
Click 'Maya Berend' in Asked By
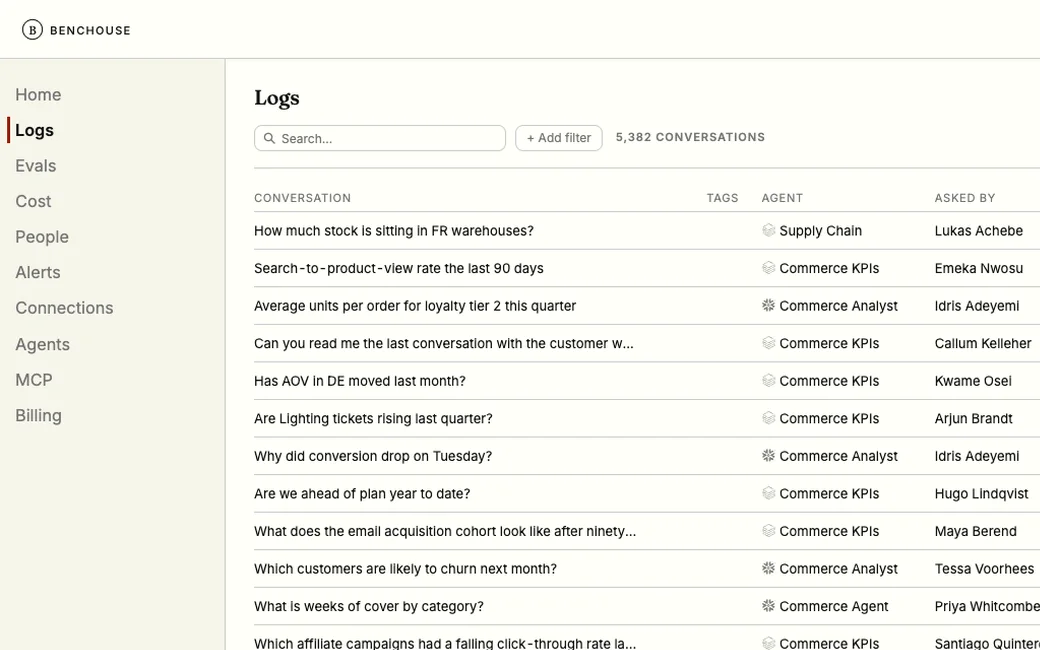976,531
